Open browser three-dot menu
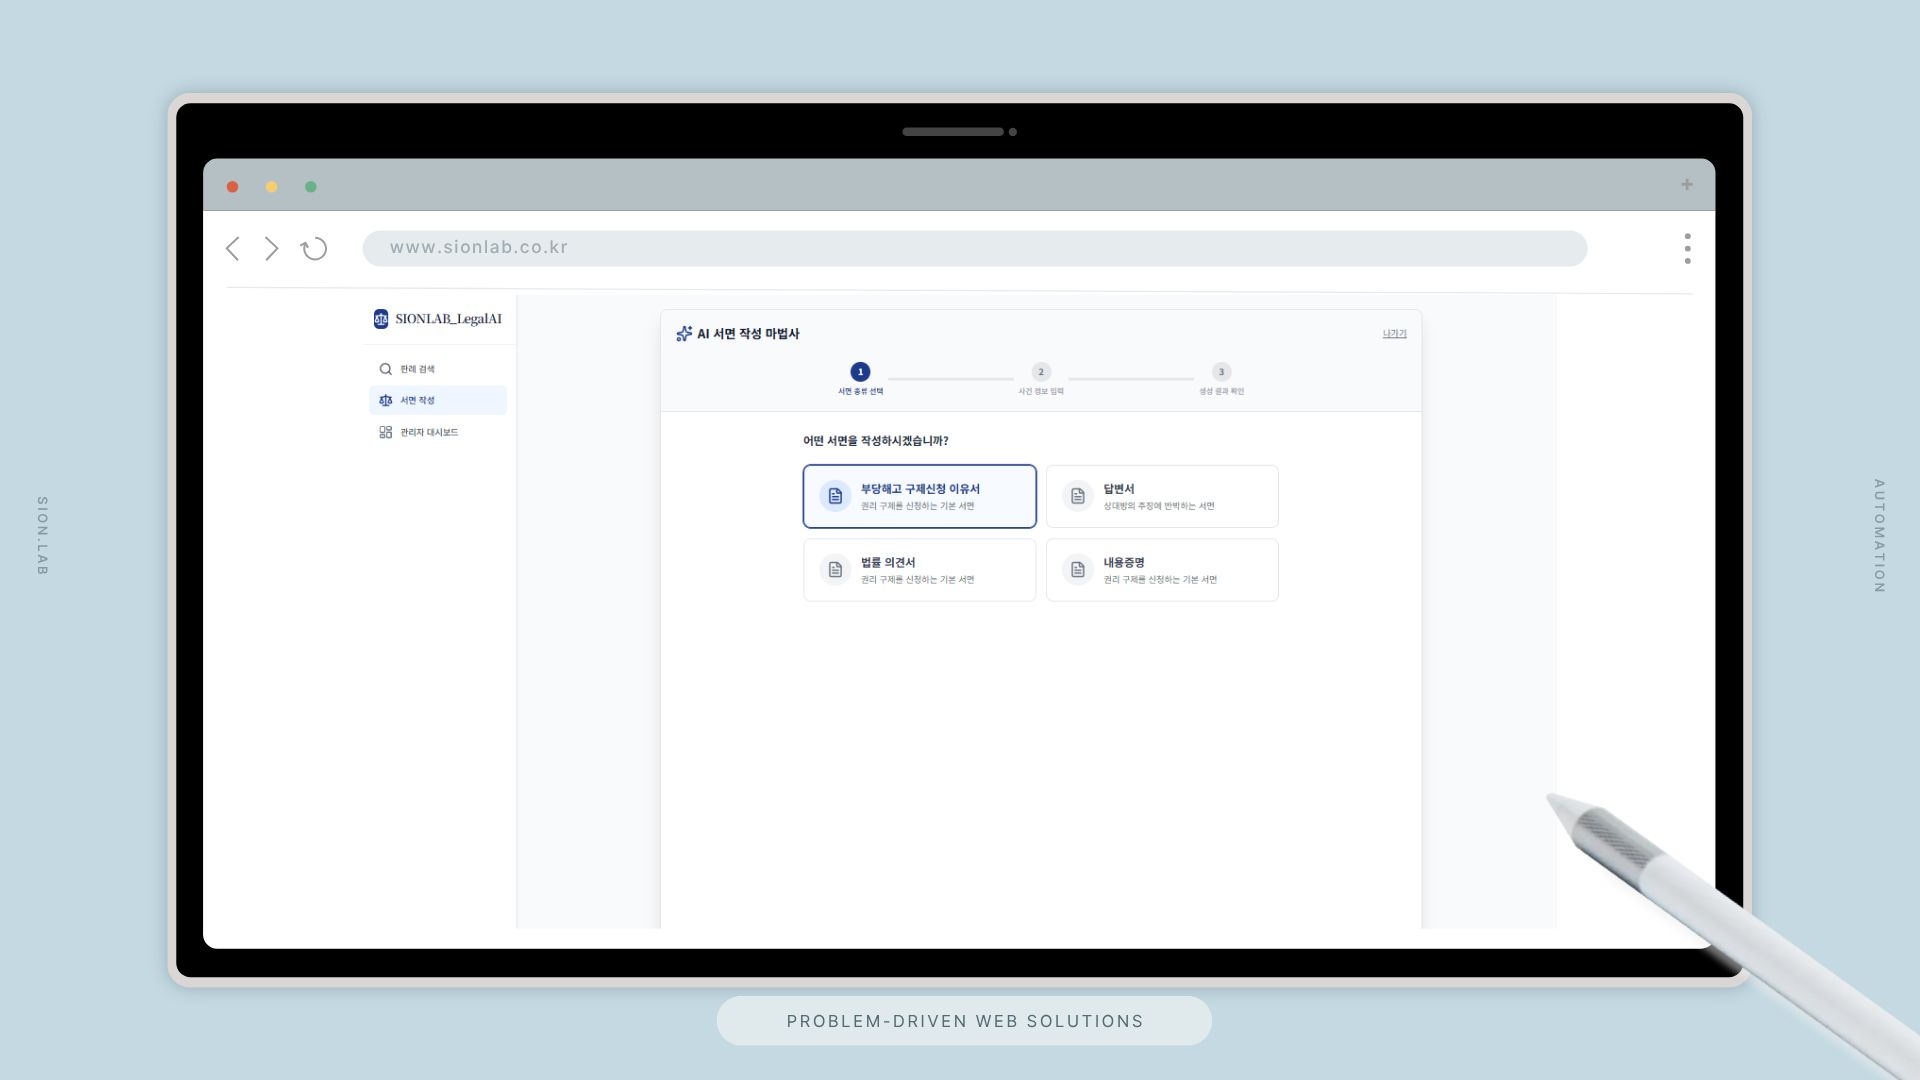Viewport: 1920px width, 1080px height. tap(1687, 249)
